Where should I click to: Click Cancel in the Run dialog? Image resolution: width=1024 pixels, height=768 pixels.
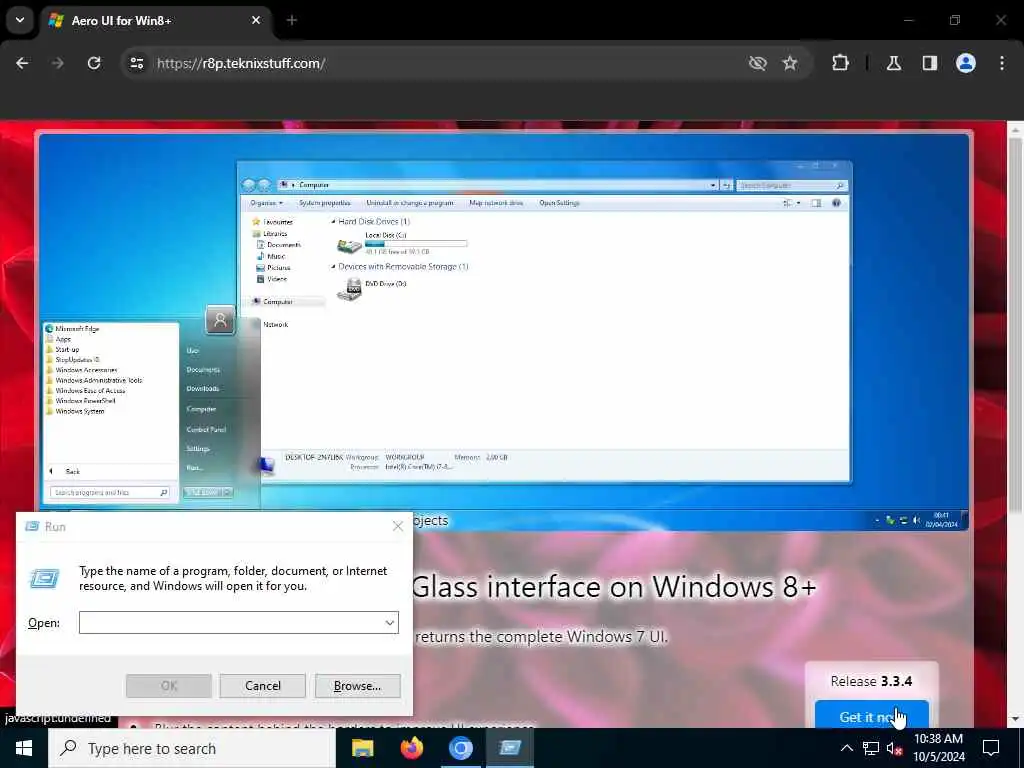[263, 686]
